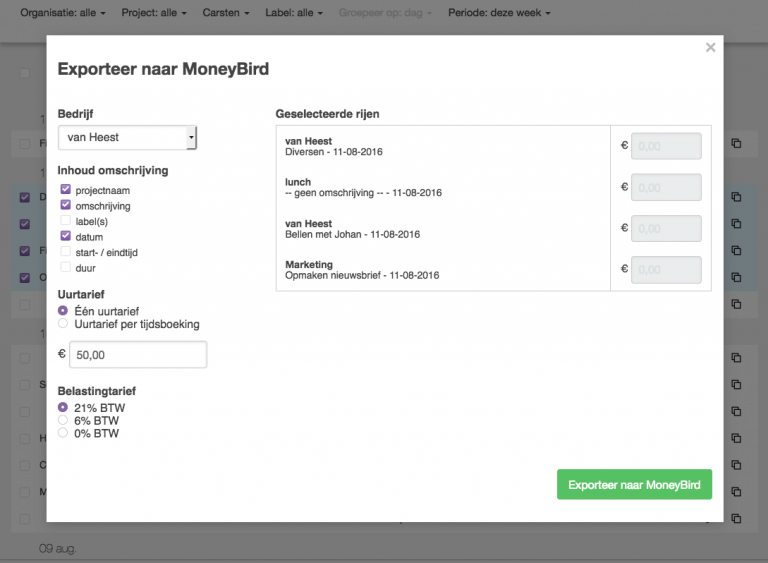Screen dimensions: 768x563
Task: Select 6% BTW tax rate
Action: tap(63, 420)
